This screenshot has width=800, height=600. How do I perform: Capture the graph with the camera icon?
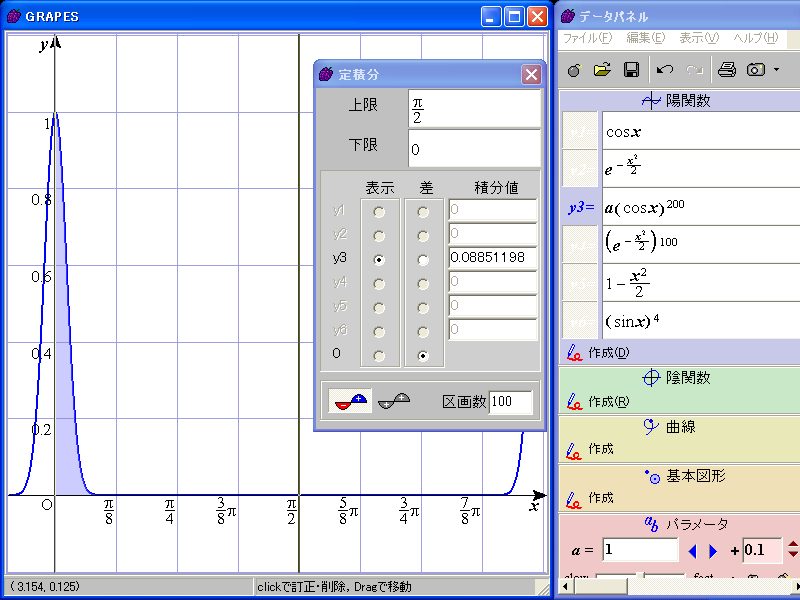(756, 70)
